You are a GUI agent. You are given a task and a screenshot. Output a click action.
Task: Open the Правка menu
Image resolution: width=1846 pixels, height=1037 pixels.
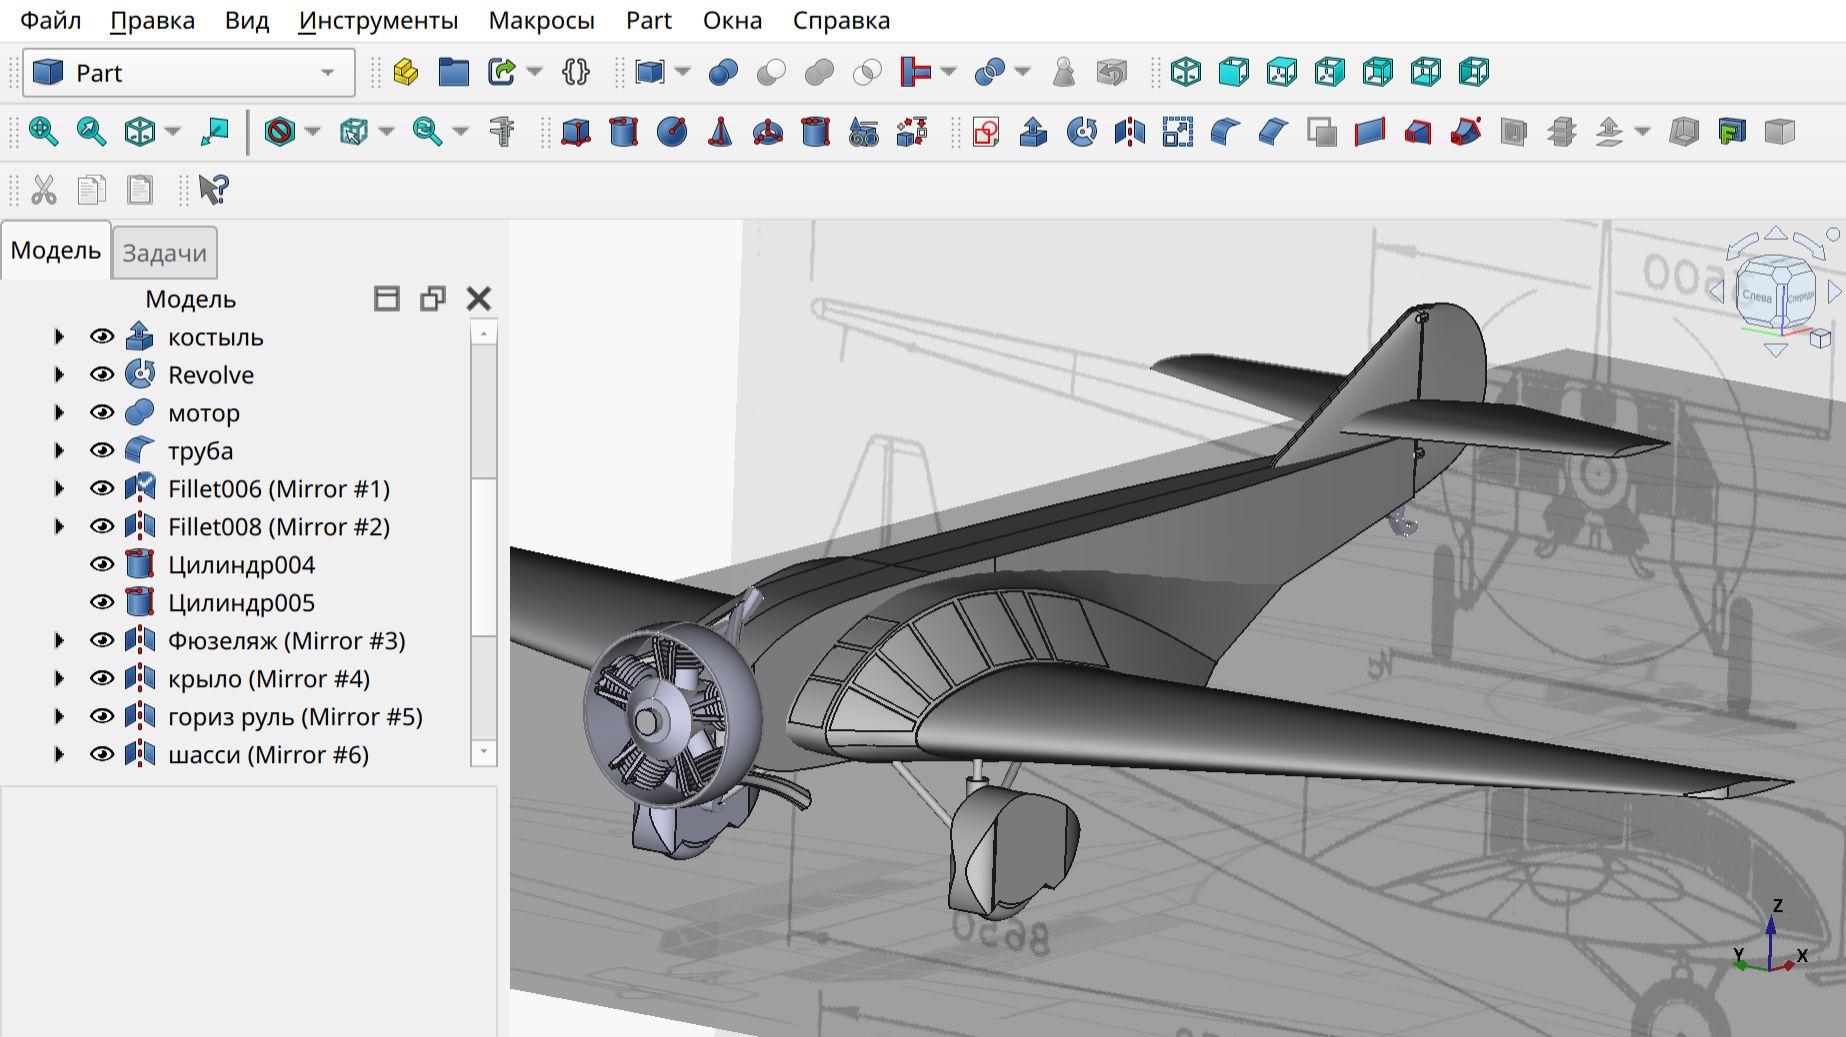click(x=152, y=21)
